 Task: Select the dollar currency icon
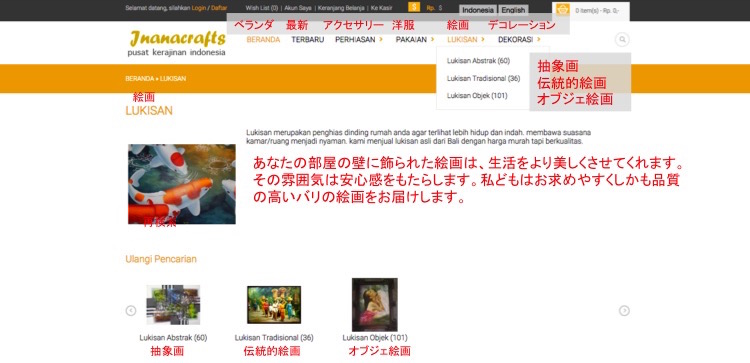point(414,7)
